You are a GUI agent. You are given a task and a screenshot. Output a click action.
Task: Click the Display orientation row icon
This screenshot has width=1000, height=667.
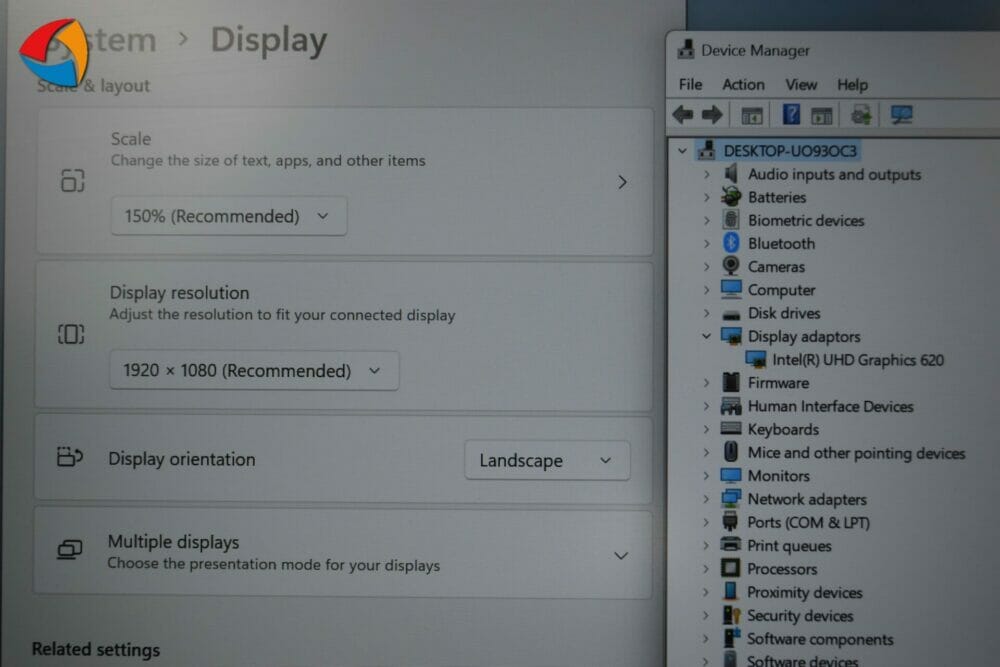click(x=70, y=457)
